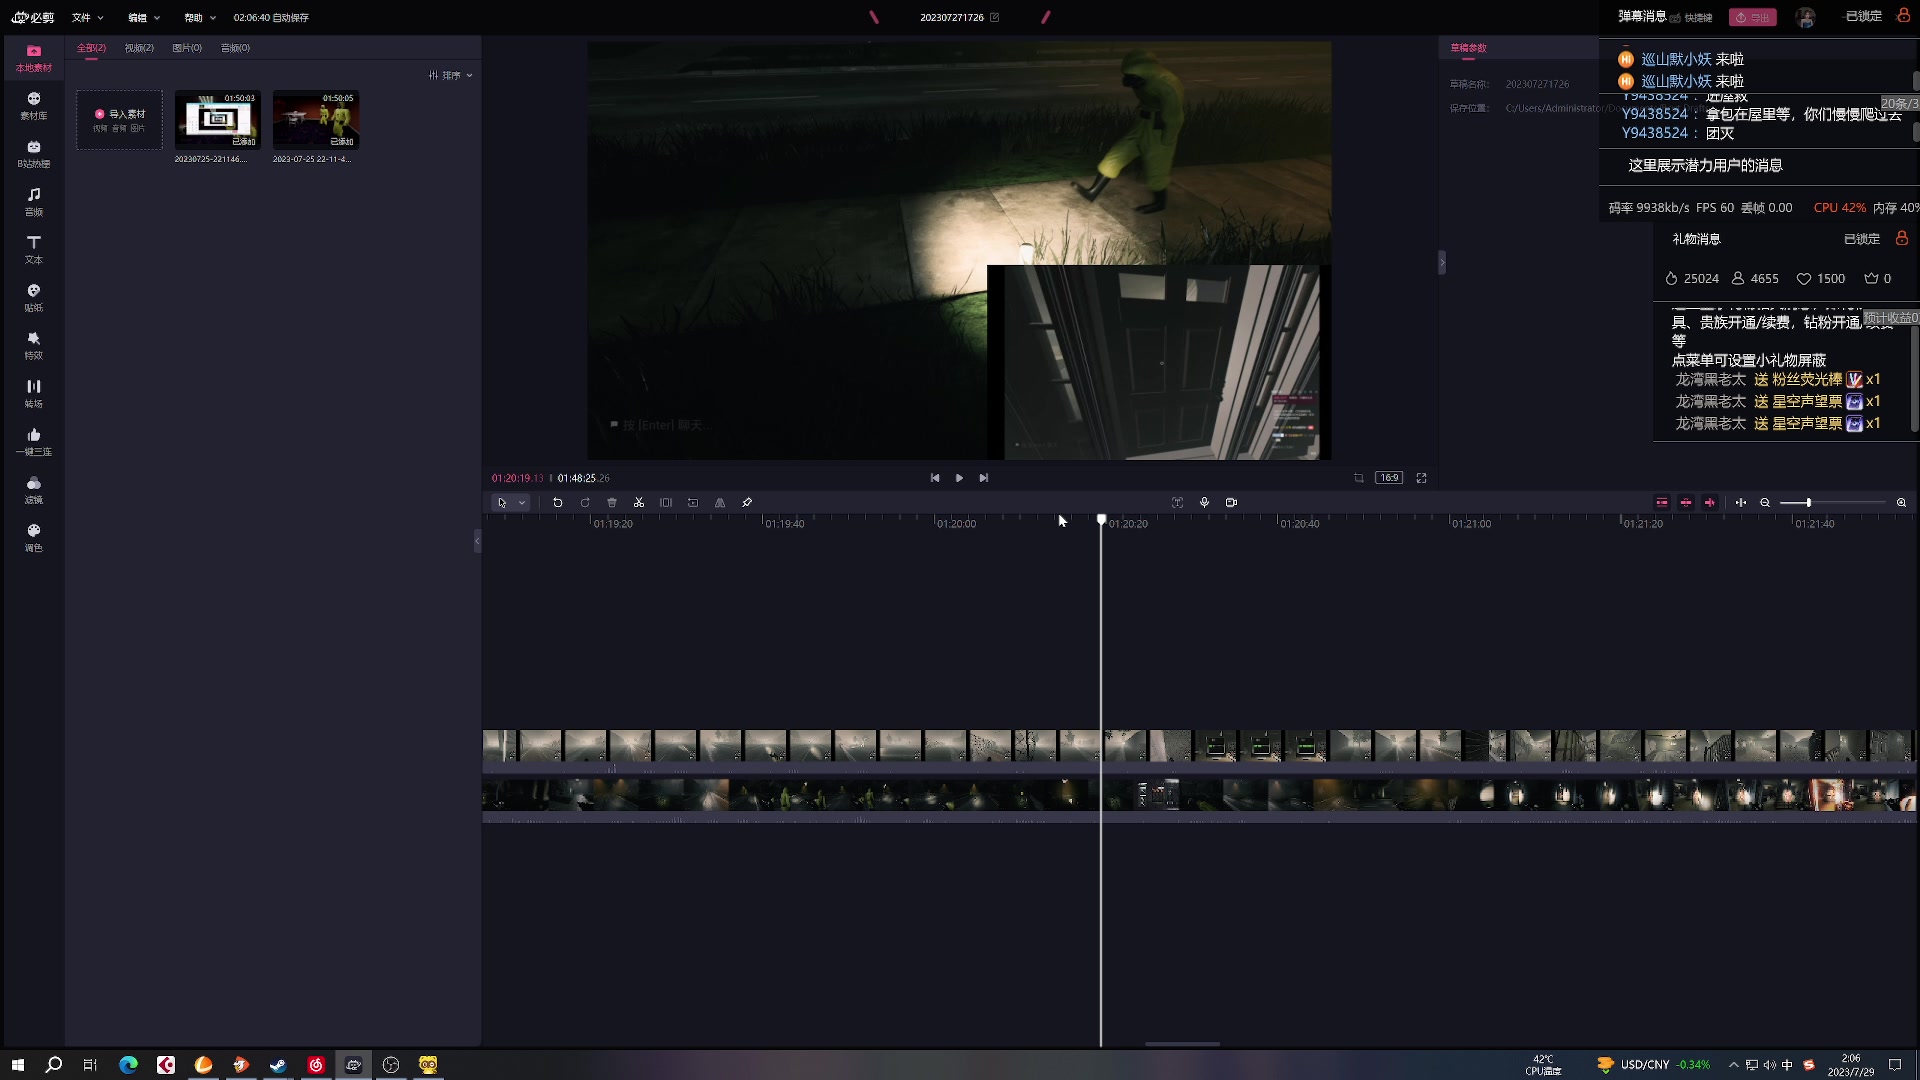Open the 文本 text panel
This screenshot has height=1080, width=1920.
point(33,250)
